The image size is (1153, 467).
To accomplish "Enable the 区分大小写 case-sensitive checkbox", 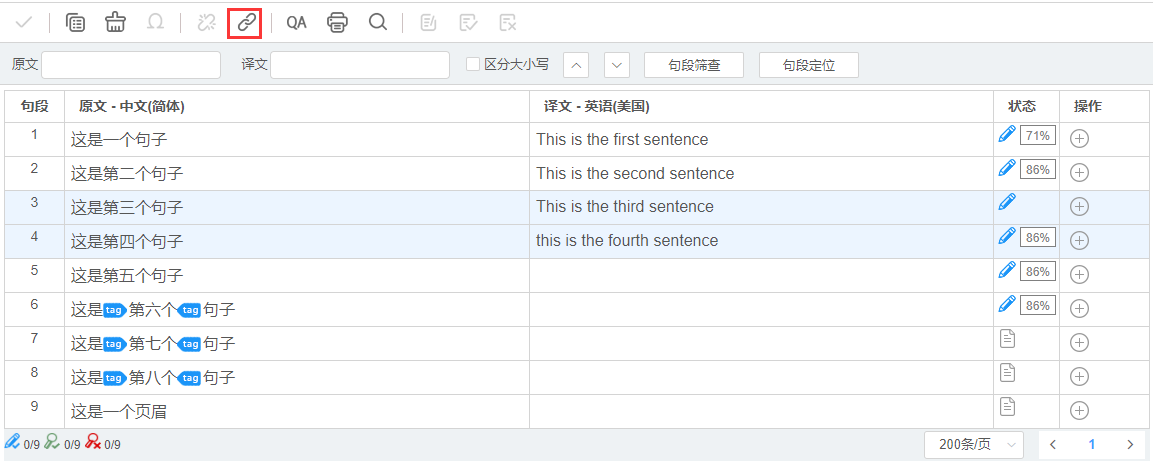I will click(473, 65).
